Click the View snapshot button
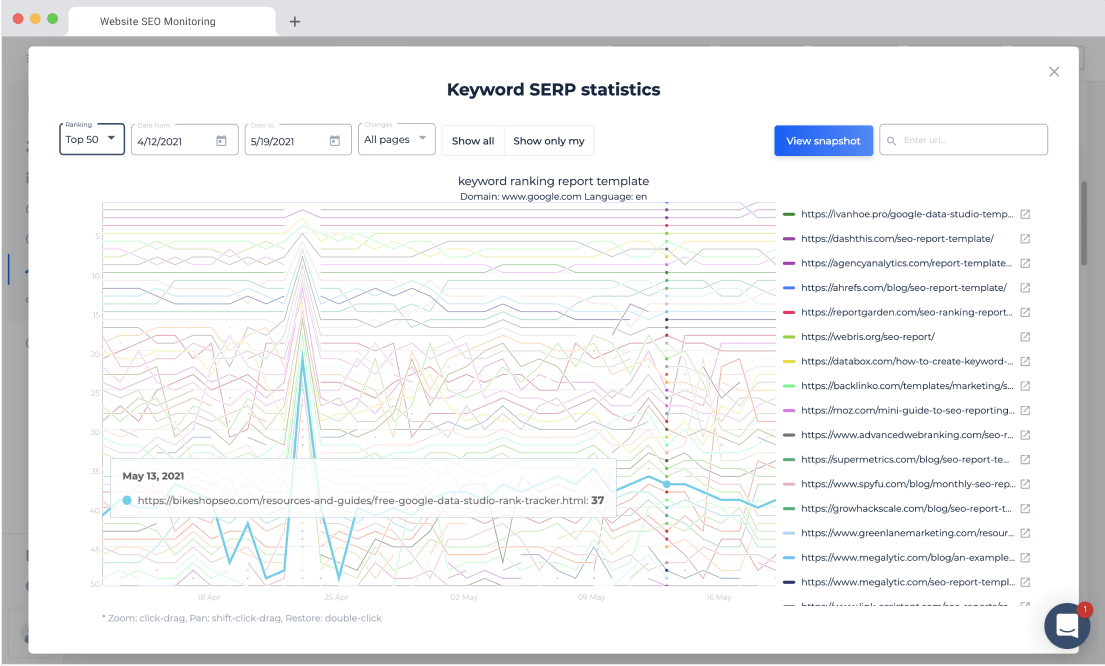The image size is (1105, 666). point(823,141)
